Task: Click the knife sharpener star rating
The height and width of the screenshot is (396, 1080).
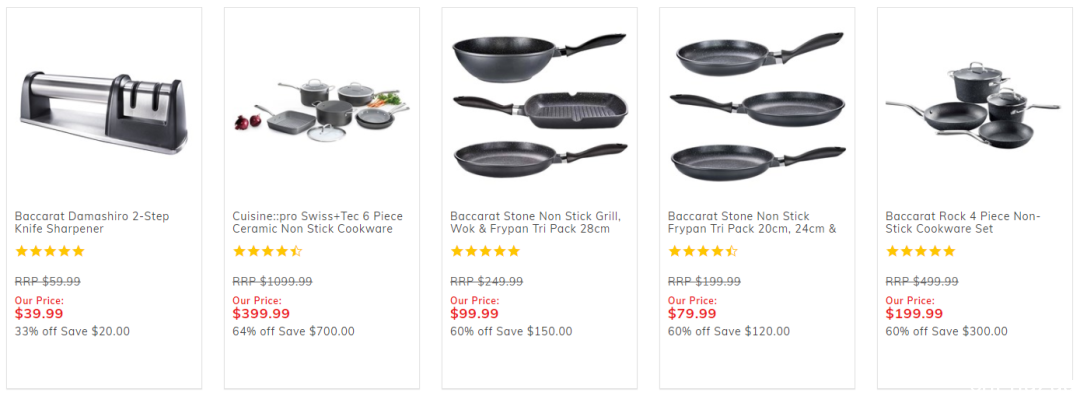Action: click(x=50, y=251)
